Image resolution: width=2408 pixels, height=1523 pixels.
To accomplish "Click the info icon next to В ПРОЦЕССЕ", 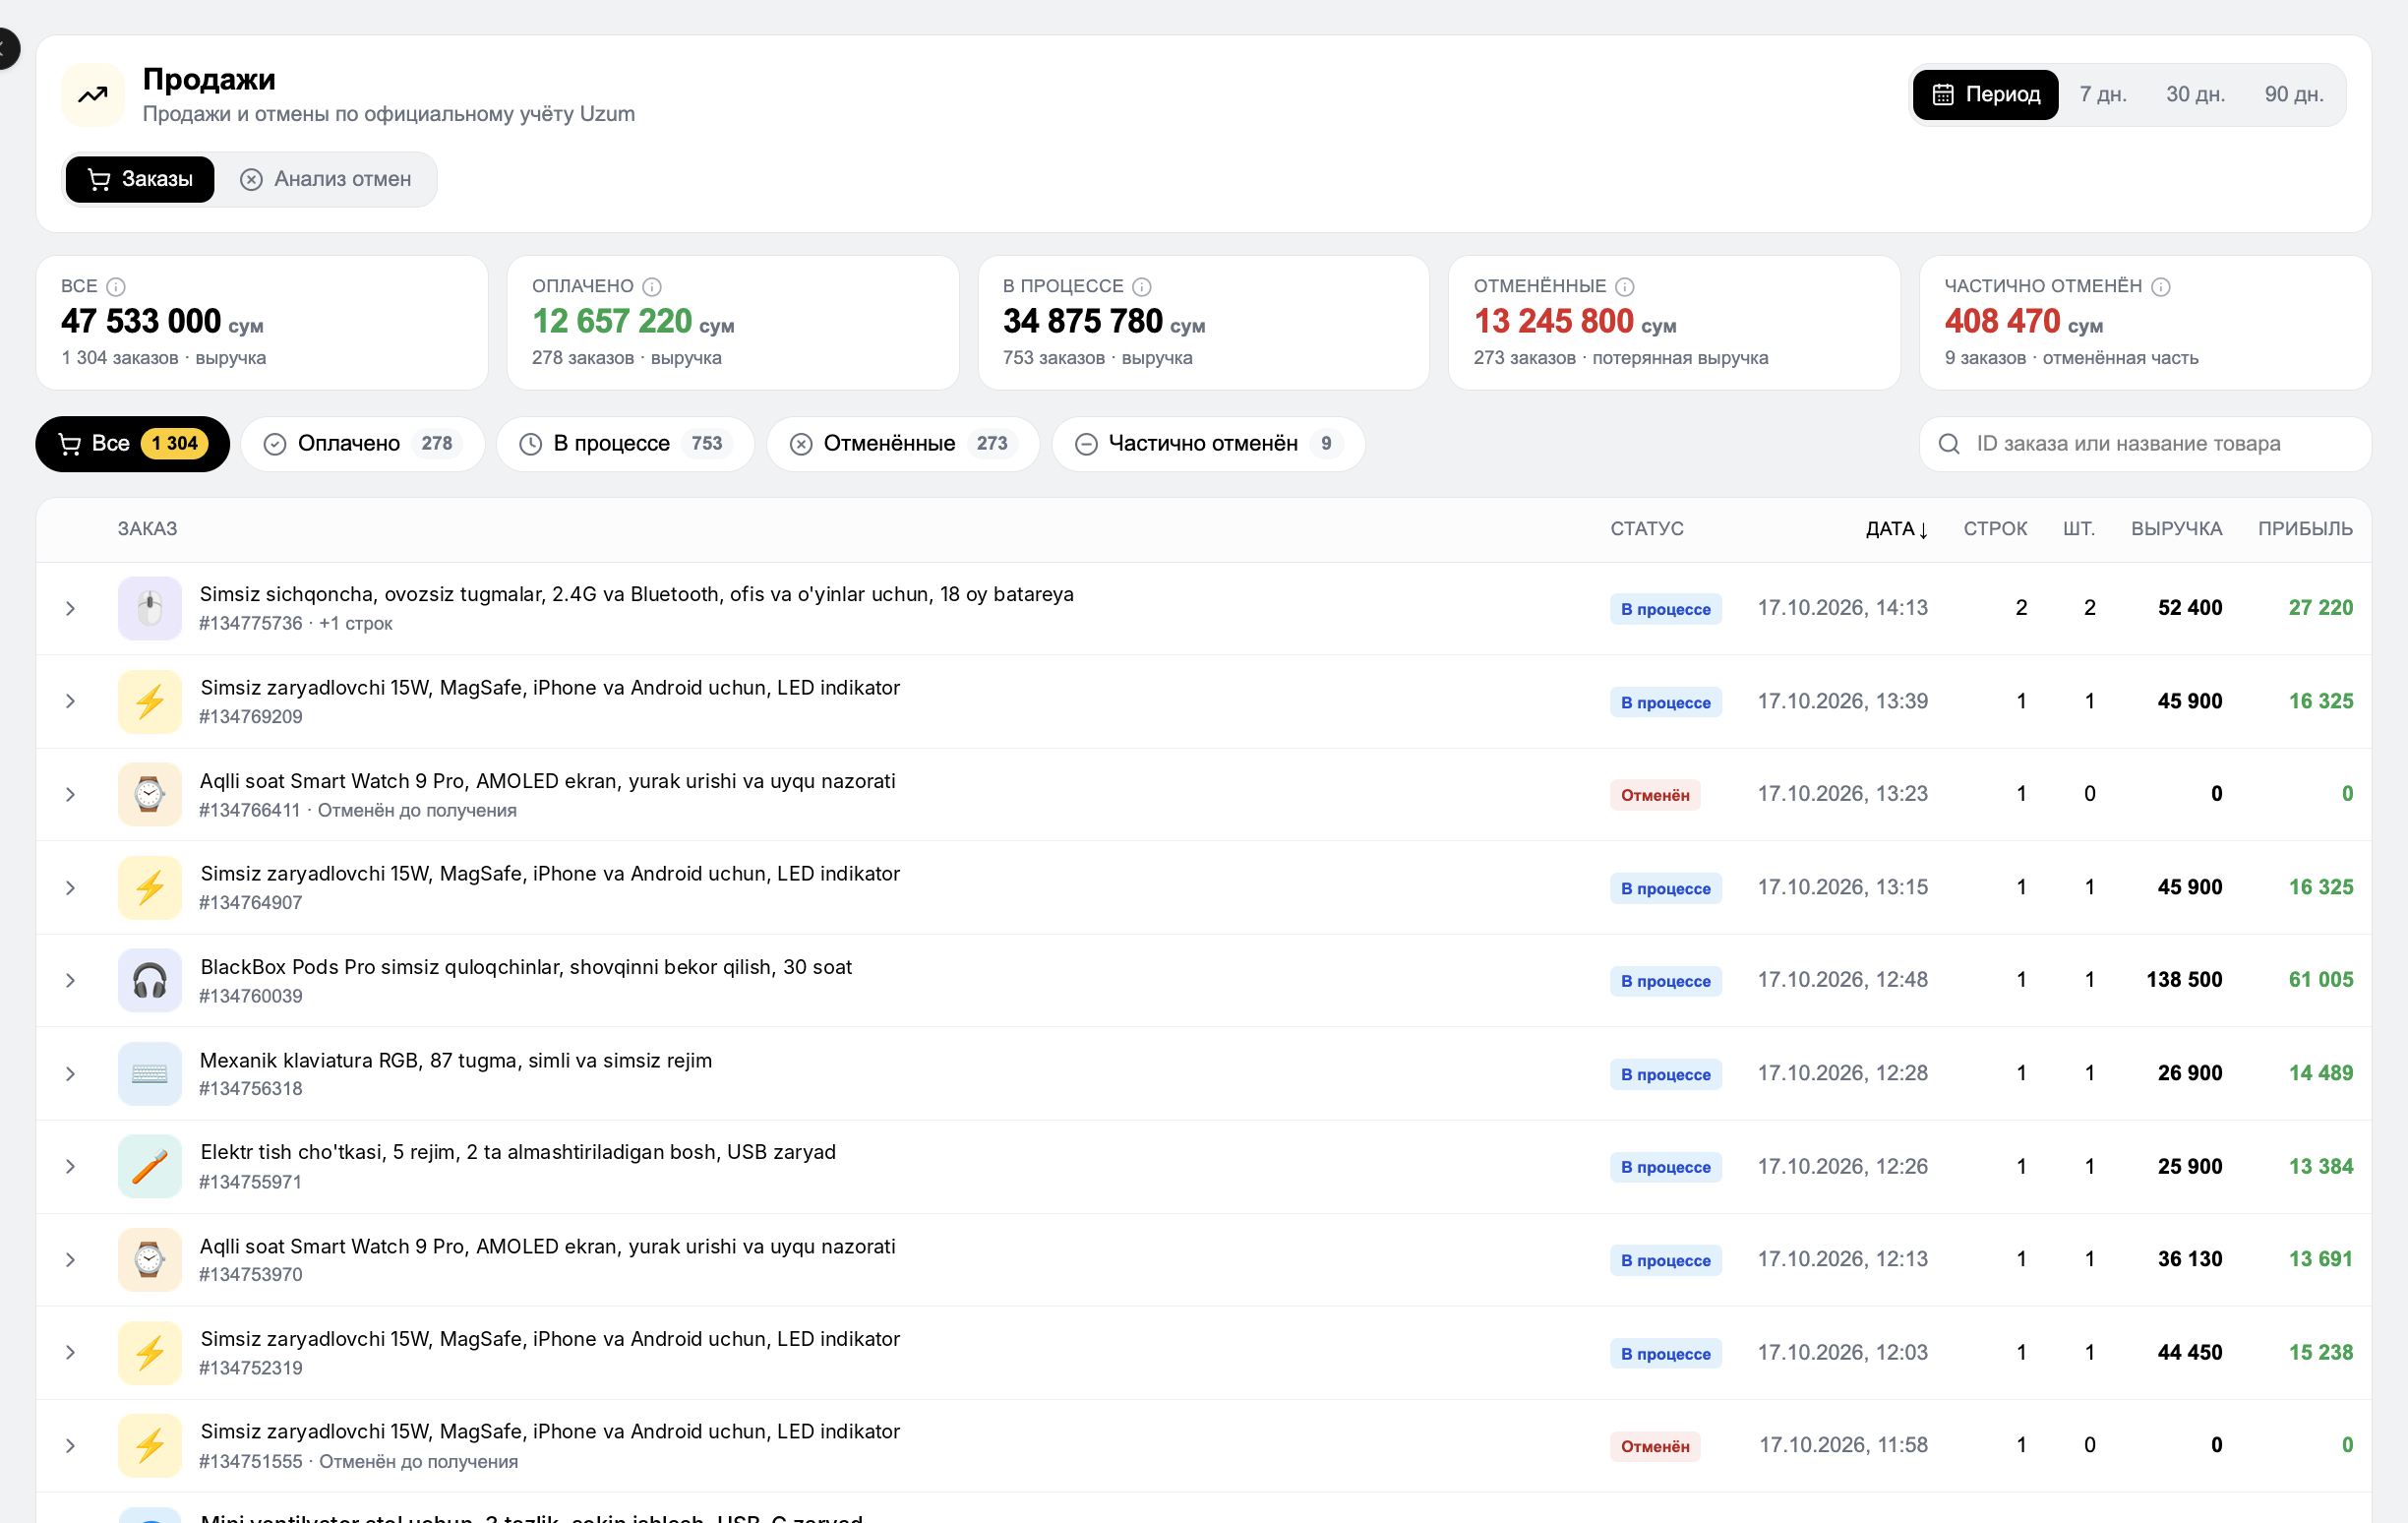I will [1142, 287].
